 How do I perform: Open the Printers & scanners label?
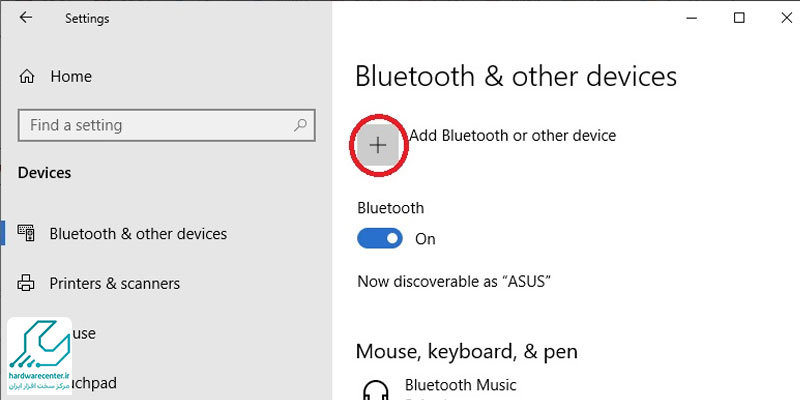[x=115, y=283]
